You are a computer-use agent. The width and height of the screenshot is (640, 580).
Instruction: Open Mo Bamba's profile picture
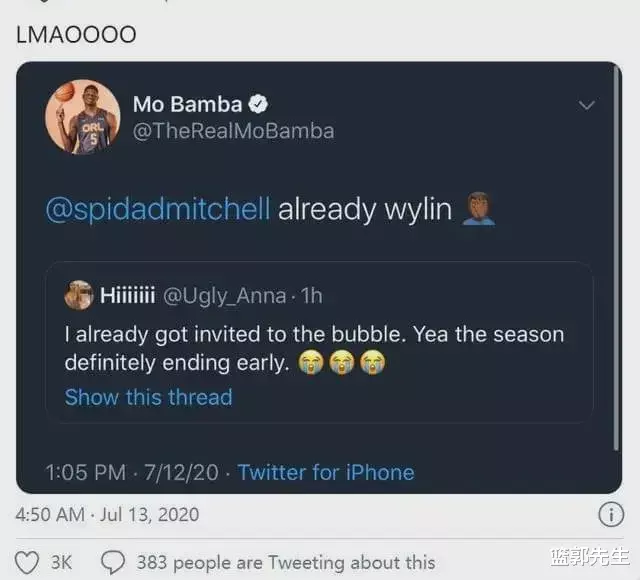pos(83,117)
